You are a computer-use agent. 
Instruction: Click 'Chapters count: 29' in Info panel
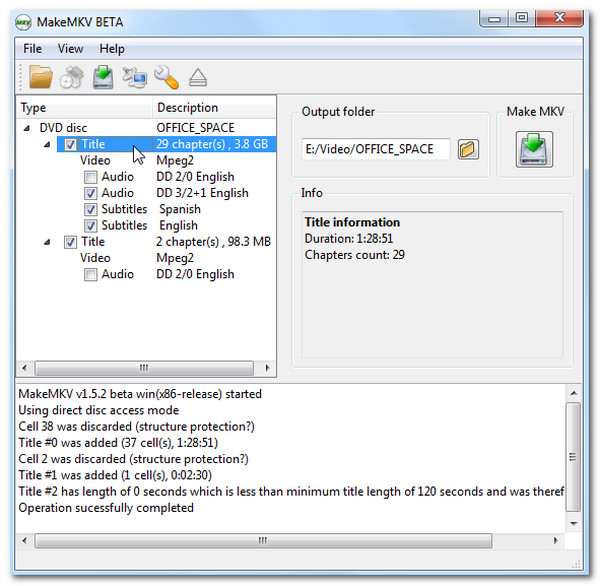354,255
